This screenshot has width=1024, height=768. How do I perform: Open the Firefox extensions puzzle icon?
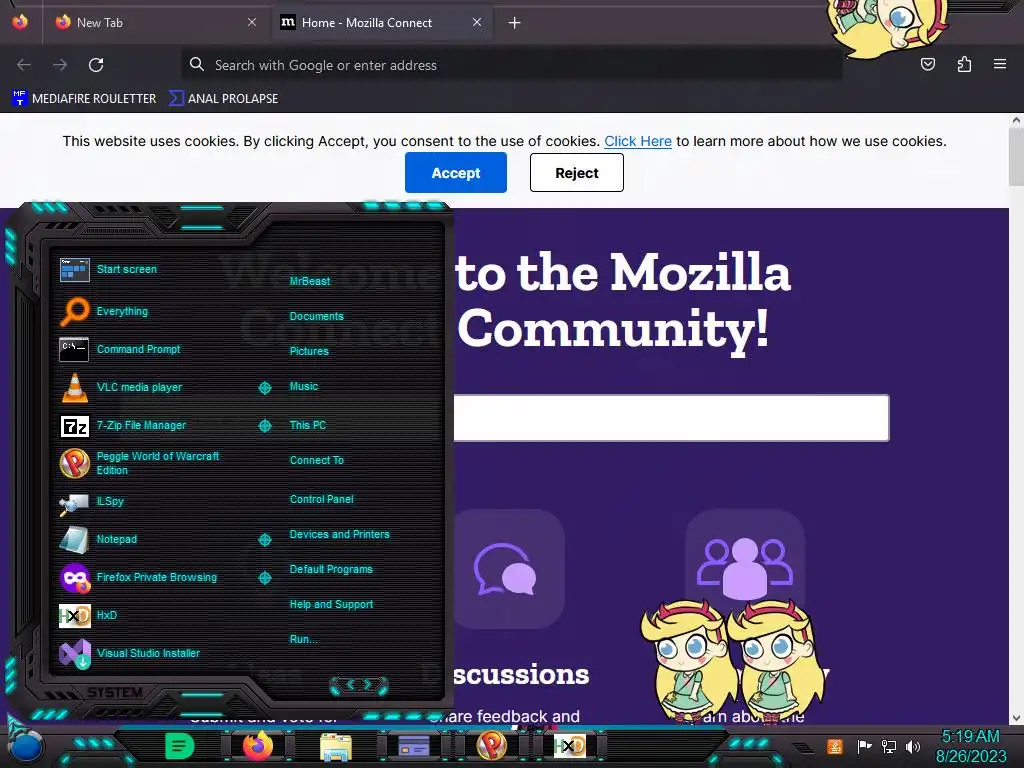964,64
